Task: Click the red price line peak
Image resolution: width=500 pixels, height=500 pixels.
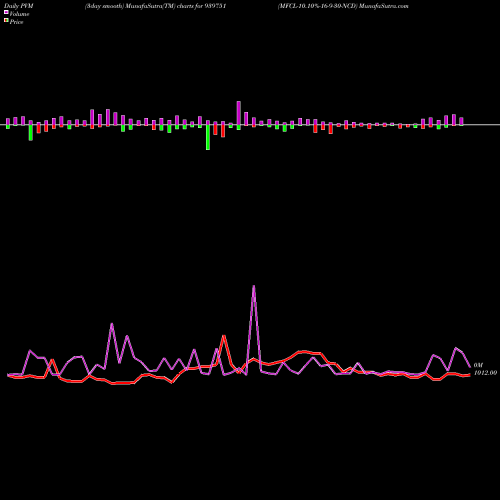Action: (x=224, y=336)
